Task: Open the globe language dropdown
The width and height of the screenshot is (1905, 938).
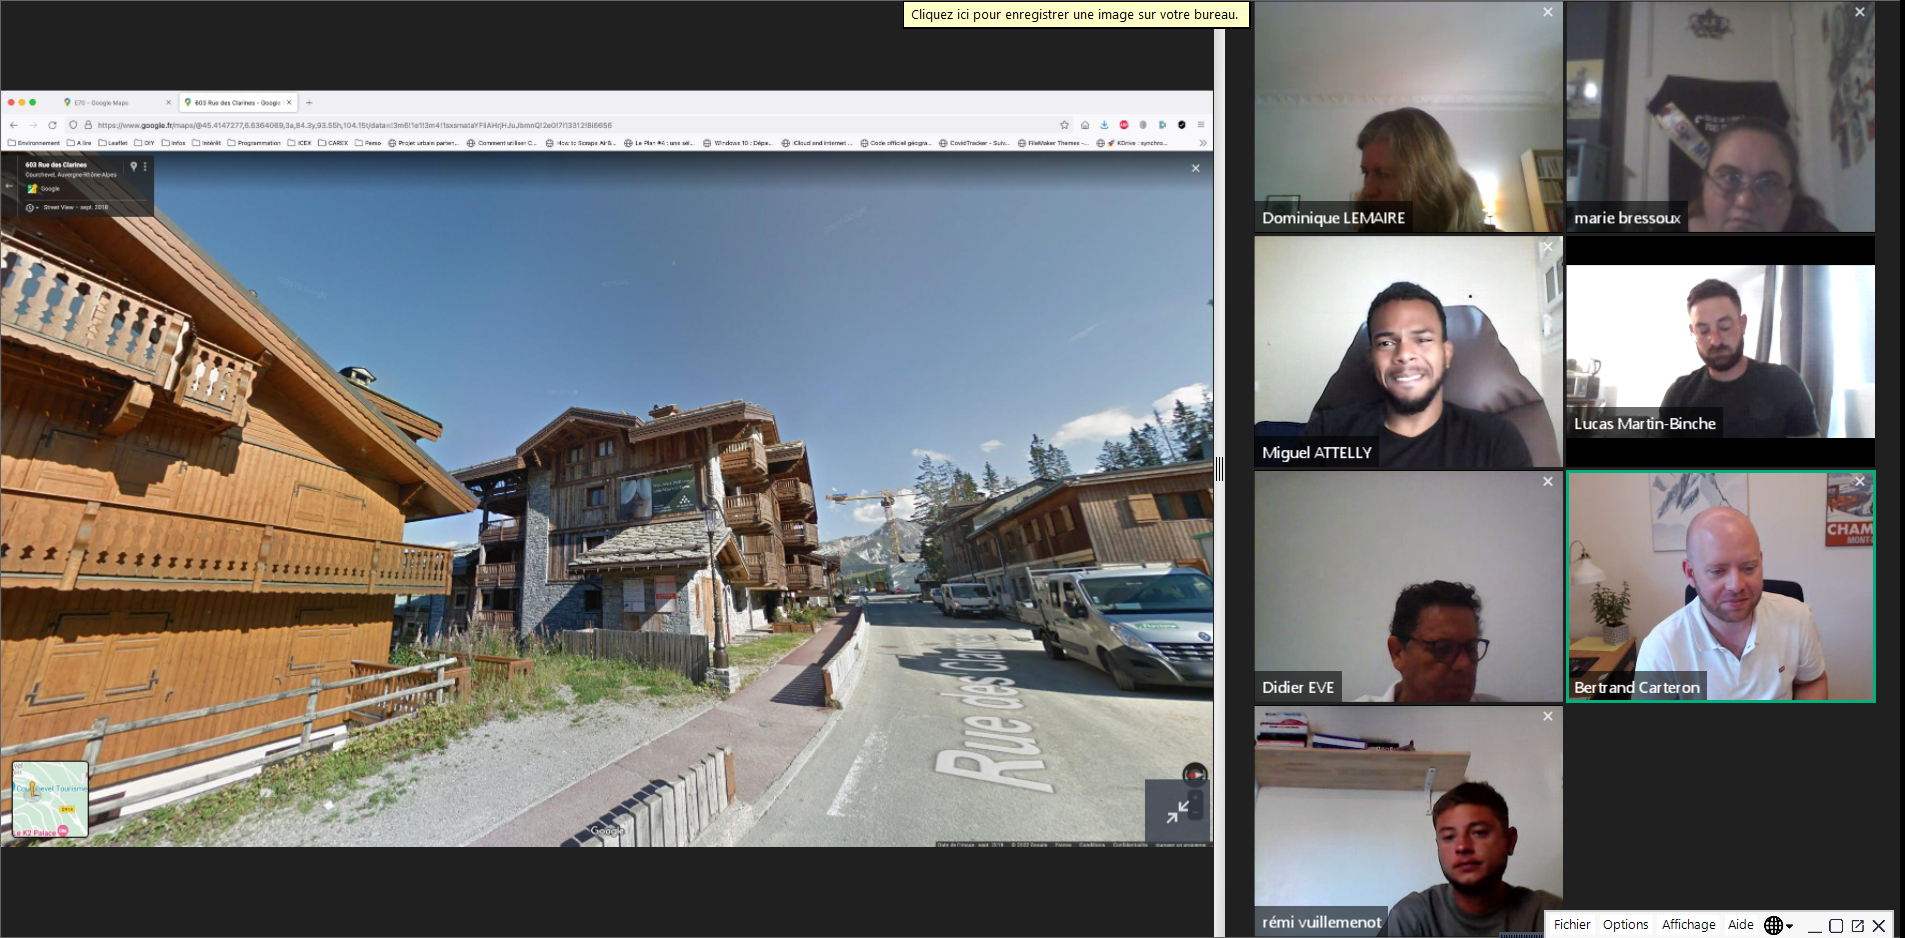Action: point(1779,925)
